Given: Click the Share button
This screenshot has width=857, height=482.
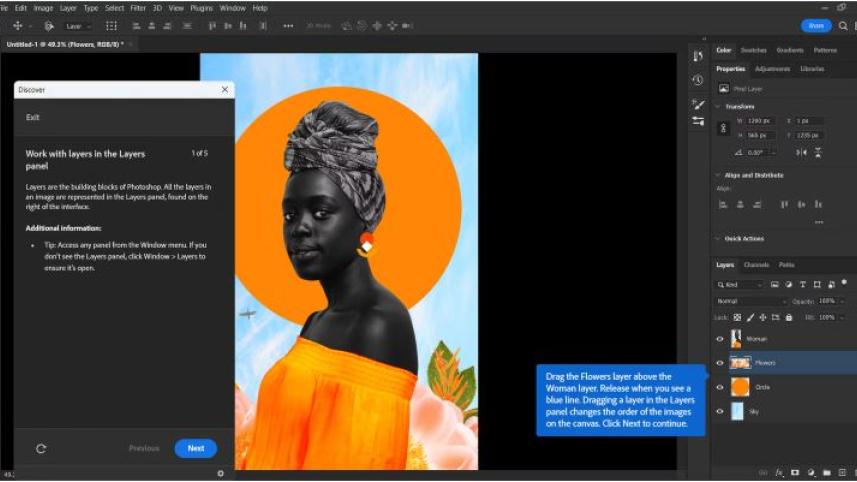Looking at the screenshot, I should (816, 26).
